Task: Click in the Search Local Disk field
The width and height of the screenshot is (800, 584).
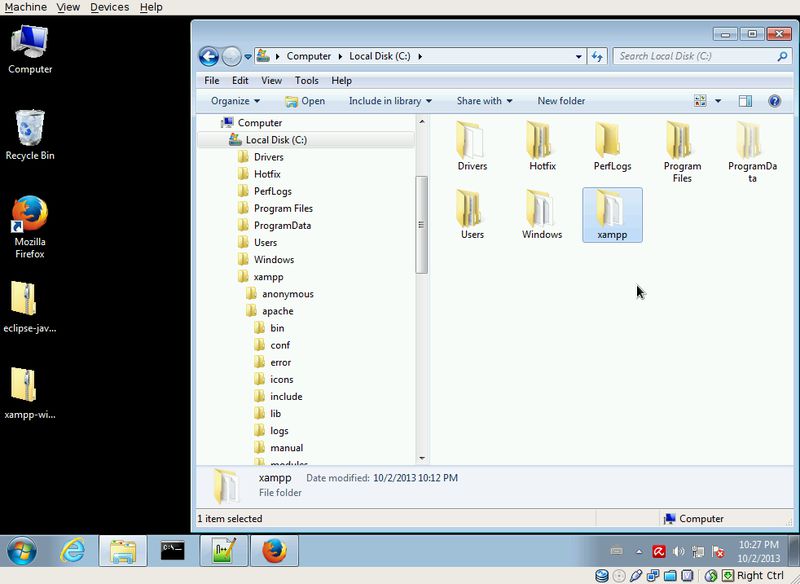Action: tap(690, 56)
